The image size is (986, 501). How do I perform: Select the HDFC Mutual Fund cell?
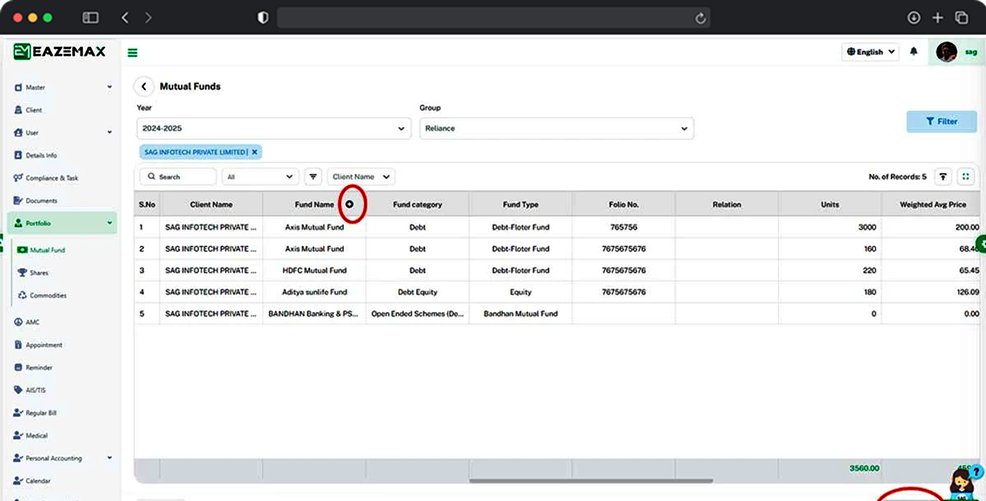pyautogui.click(x=314, y=270)
